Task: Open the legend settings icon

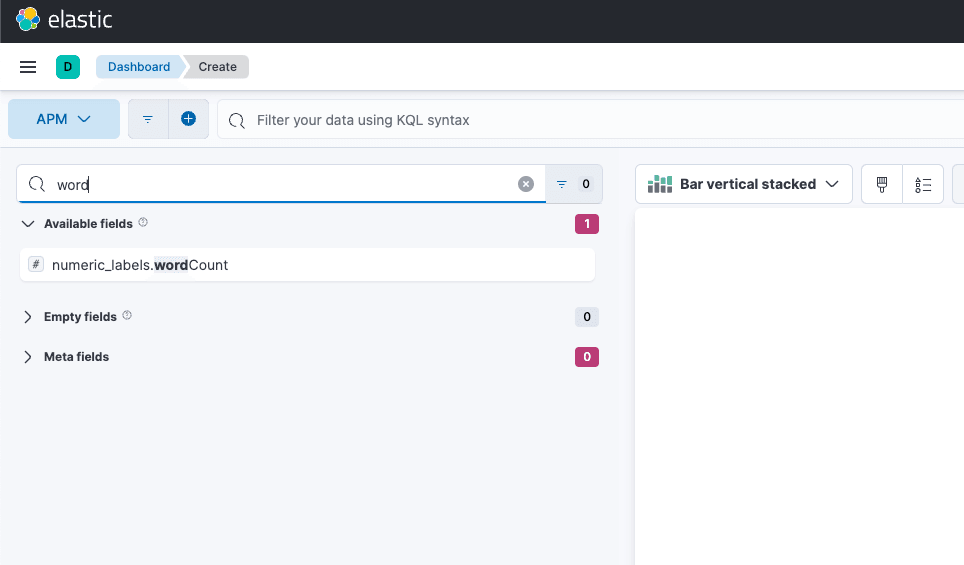Action: pos(923,184)
